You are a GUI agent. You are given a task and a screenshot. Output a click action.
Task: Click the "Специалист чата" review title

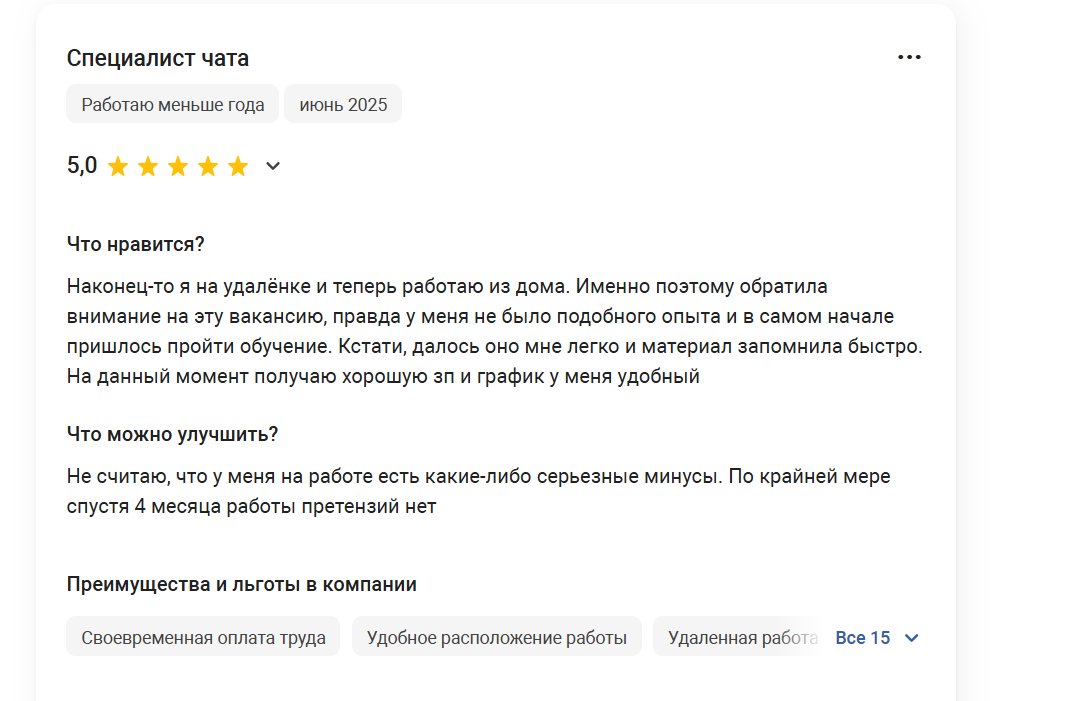click(158, 58)
